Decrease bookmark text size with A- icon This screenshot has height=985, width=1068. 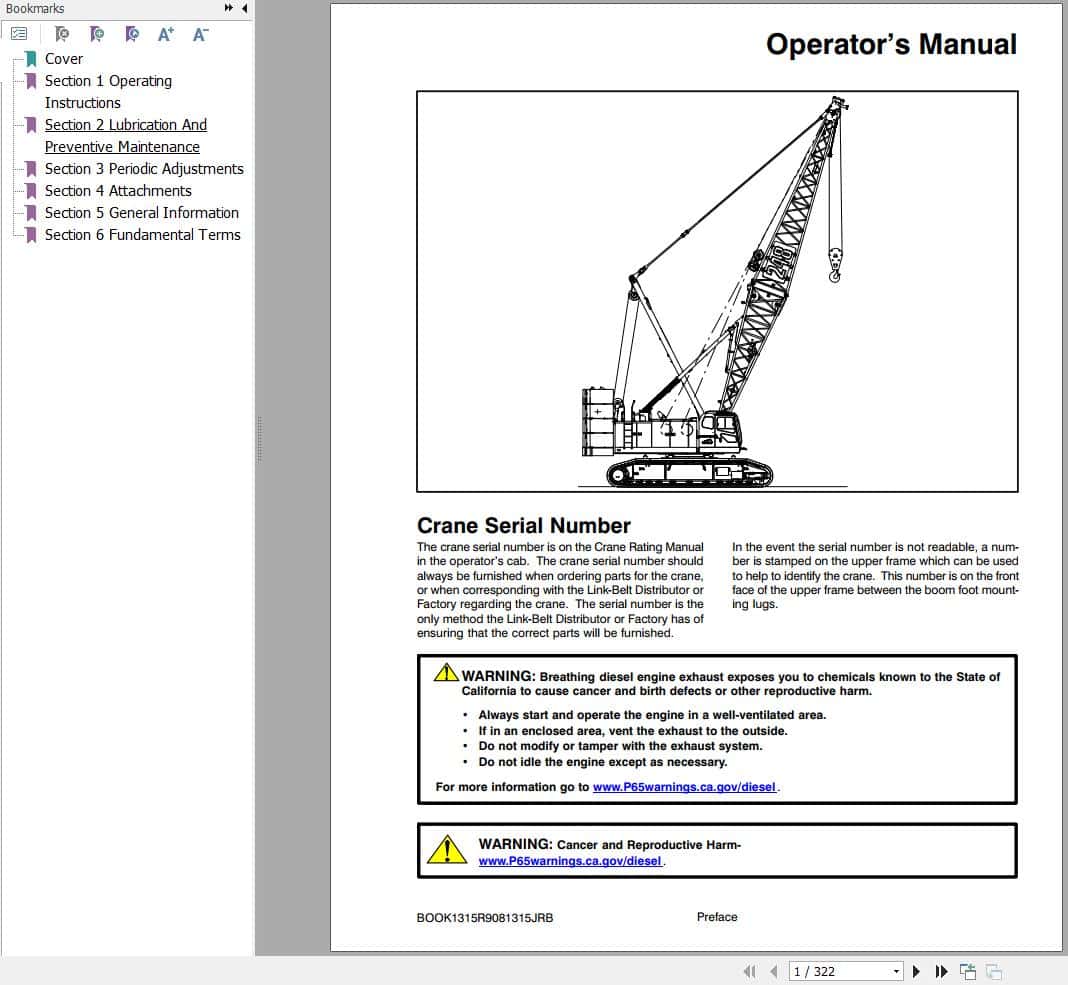200,33
